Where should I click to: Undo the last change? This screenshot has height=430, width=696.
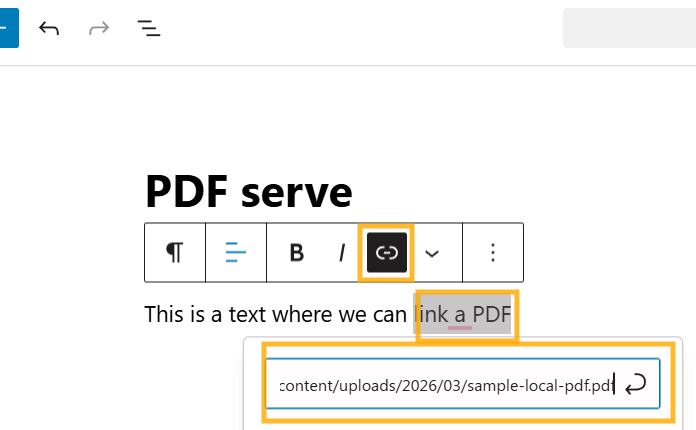click(49, 28)
